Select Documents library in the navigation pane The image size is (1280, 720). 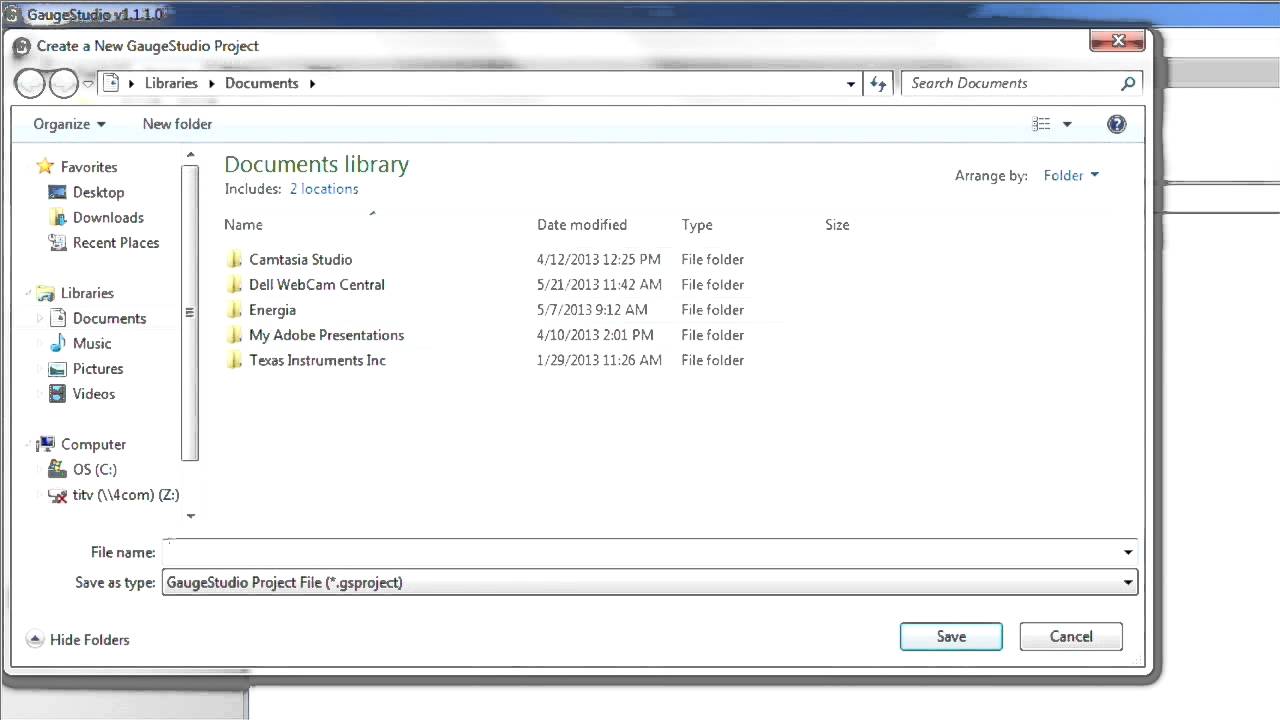tap(109, 318)
